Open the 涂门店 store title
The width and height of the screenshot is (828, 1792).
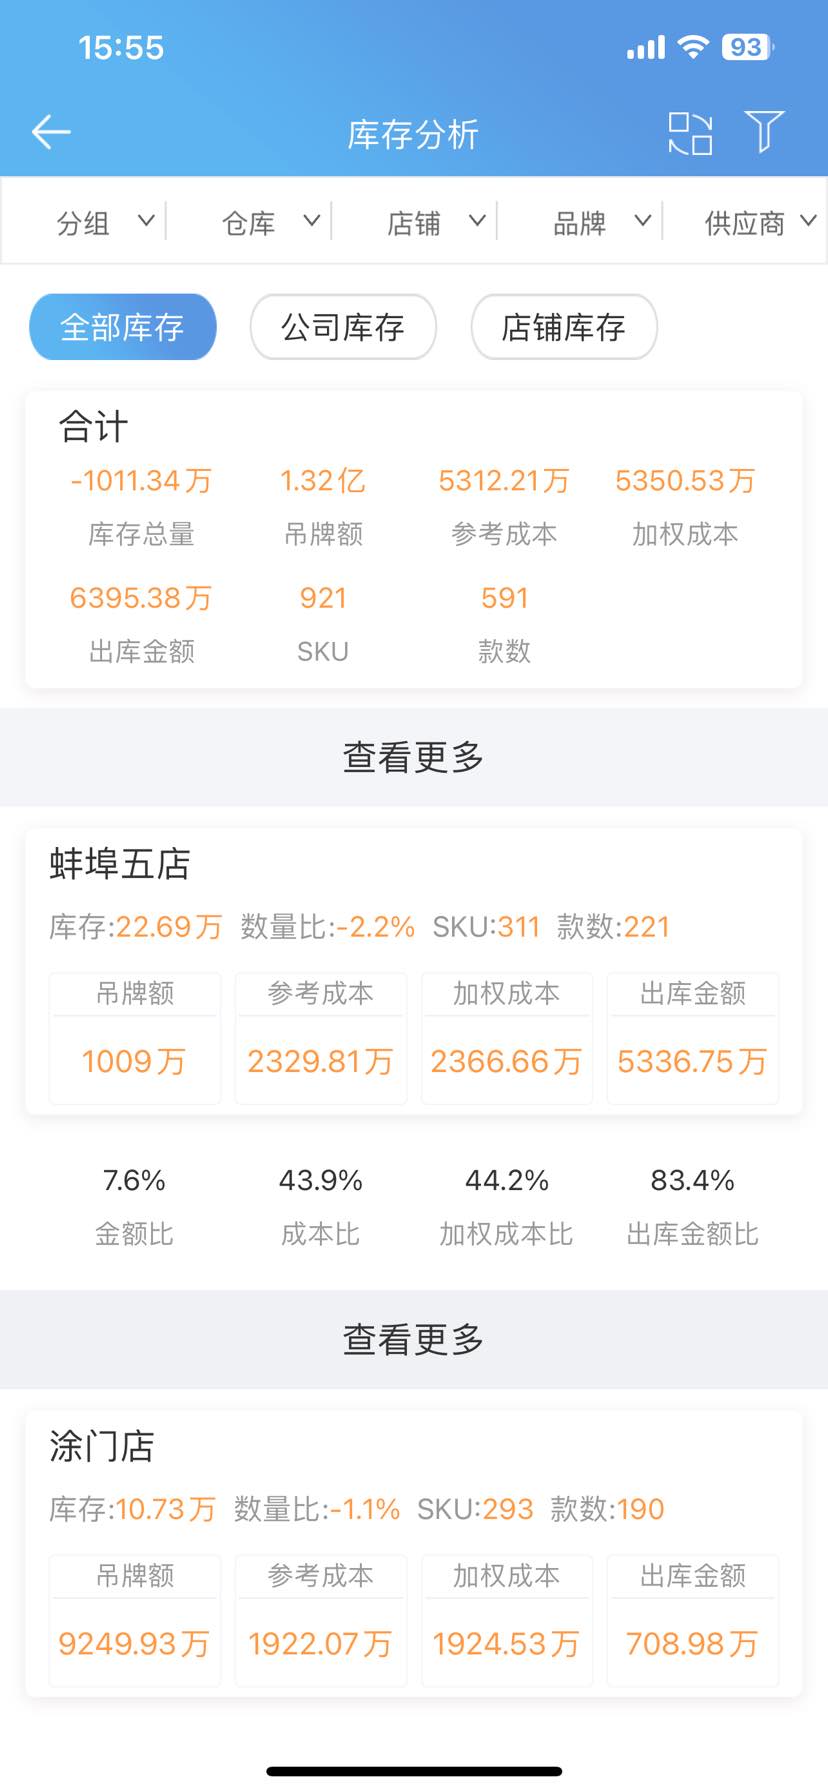(102, 1446)
